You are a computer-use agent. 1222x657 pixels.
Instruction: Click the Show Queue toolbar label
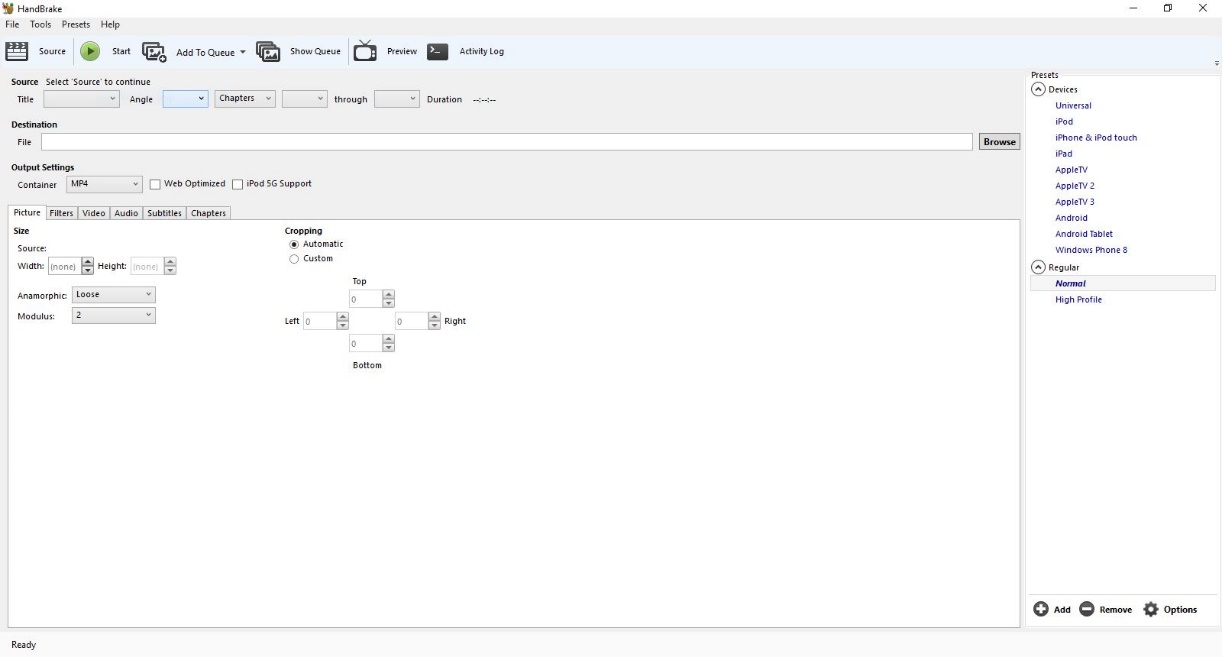click(315, 52)
